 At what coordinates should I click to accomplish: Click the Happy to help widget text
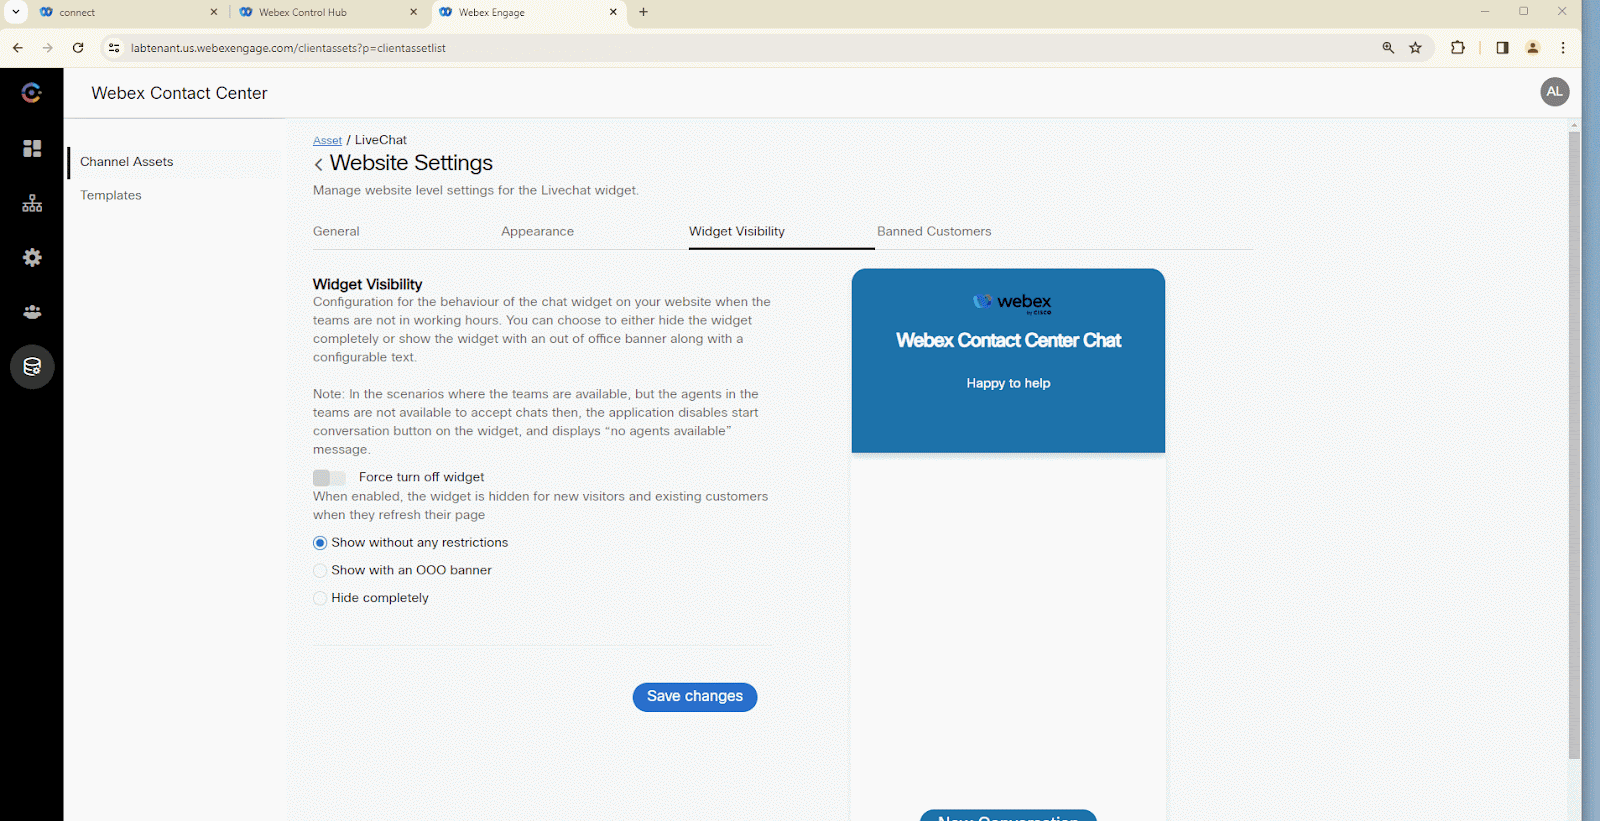click(x=1008, y=383)
